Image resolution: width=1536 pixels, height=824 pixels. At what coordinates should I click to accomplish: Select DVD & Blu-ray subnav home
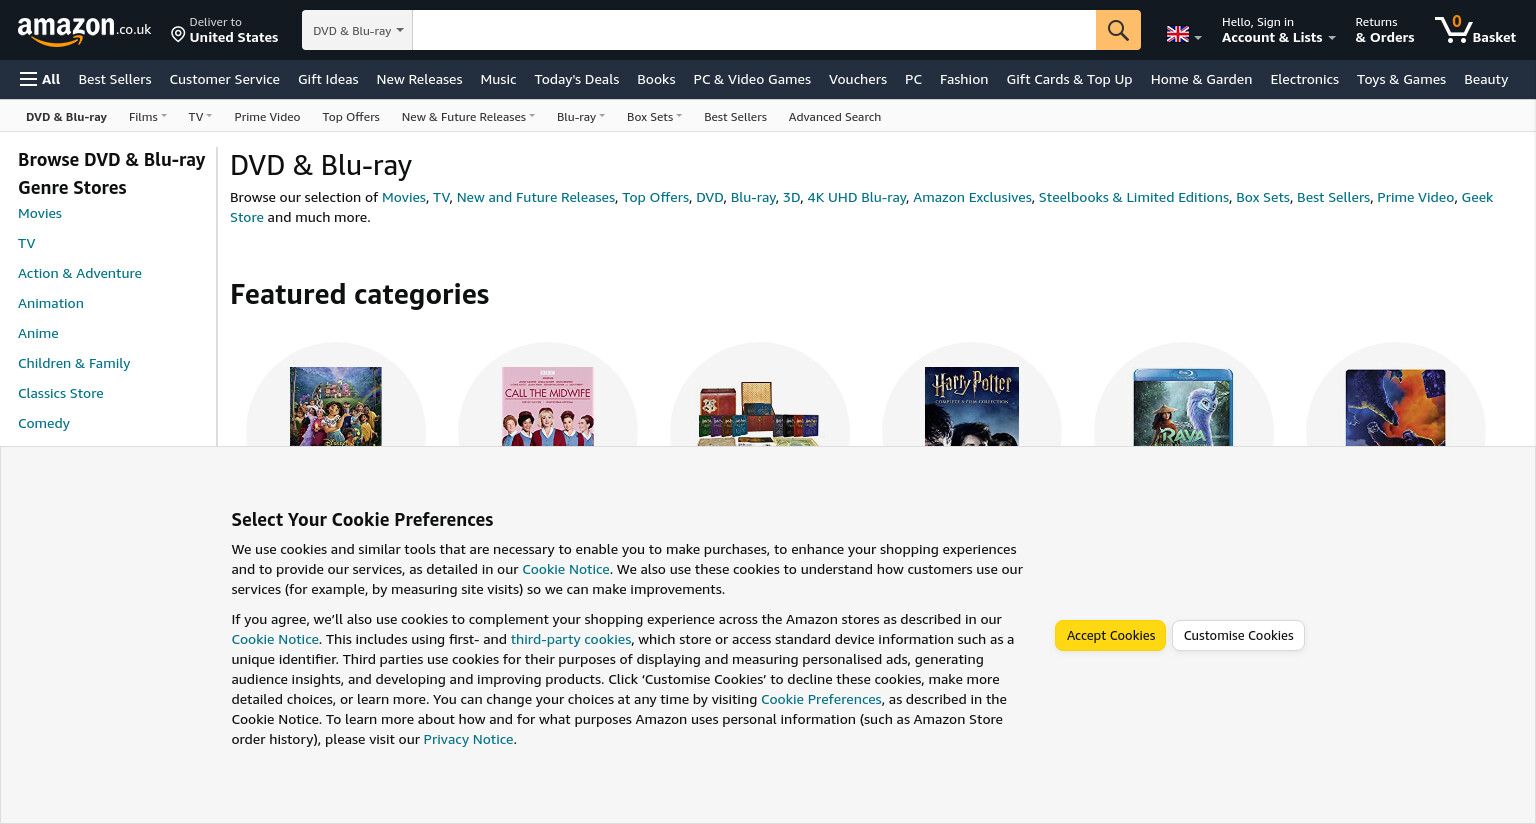point(66,117)
